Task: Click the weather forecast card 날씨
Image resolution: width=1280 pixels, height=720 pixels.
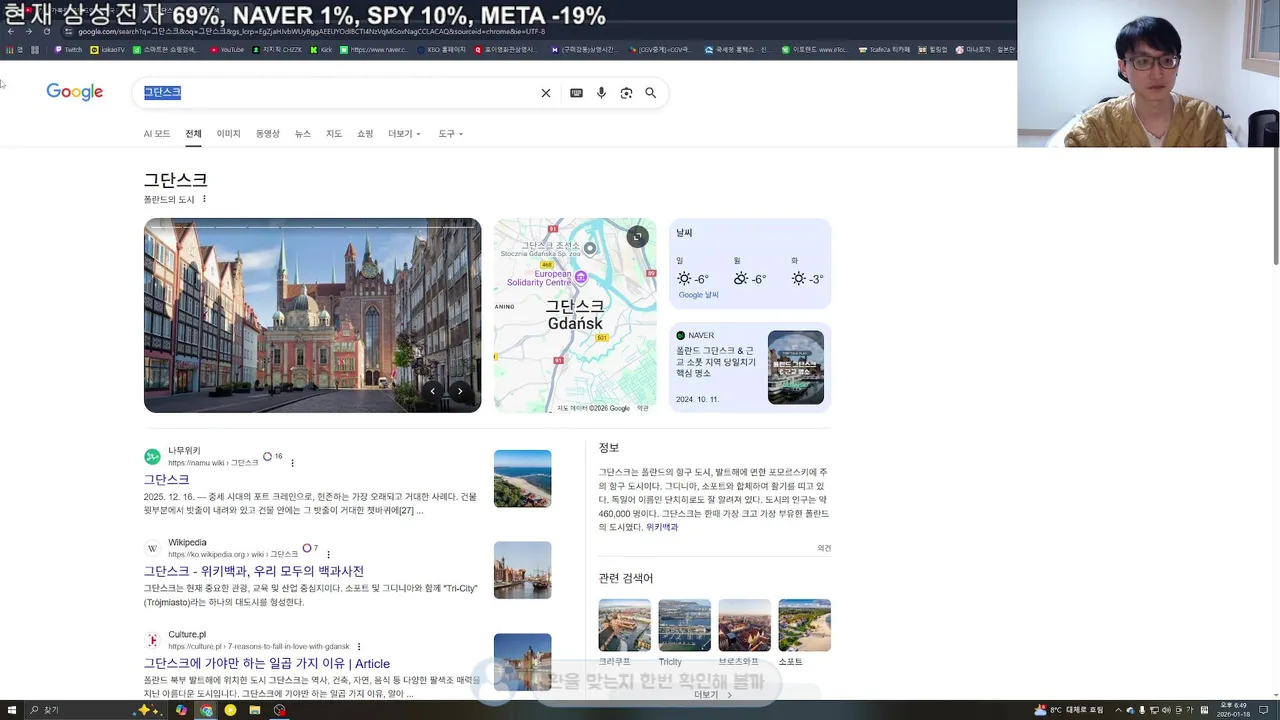Action: click(x=750, y=264)
